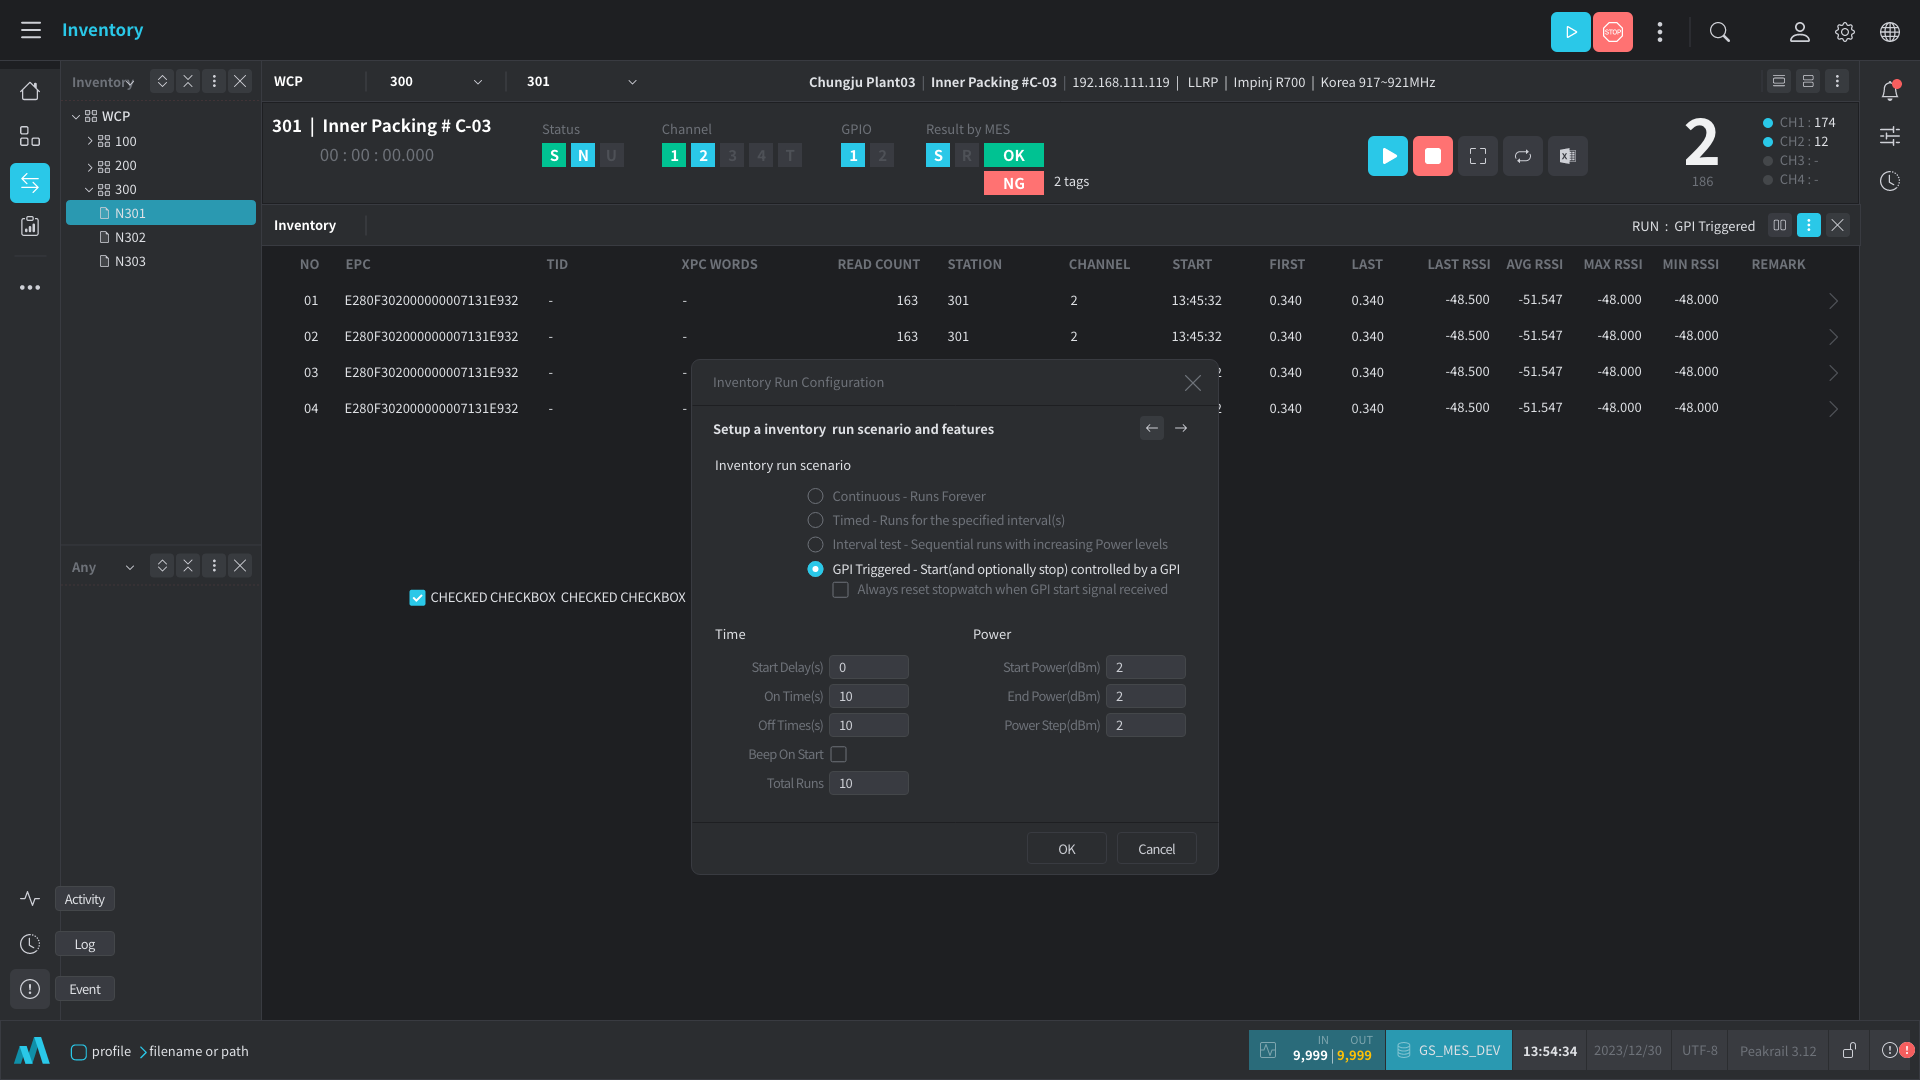1920x1080 pixels.
Task: Select Timed run scenario radio button
Action: click(815, 520)
